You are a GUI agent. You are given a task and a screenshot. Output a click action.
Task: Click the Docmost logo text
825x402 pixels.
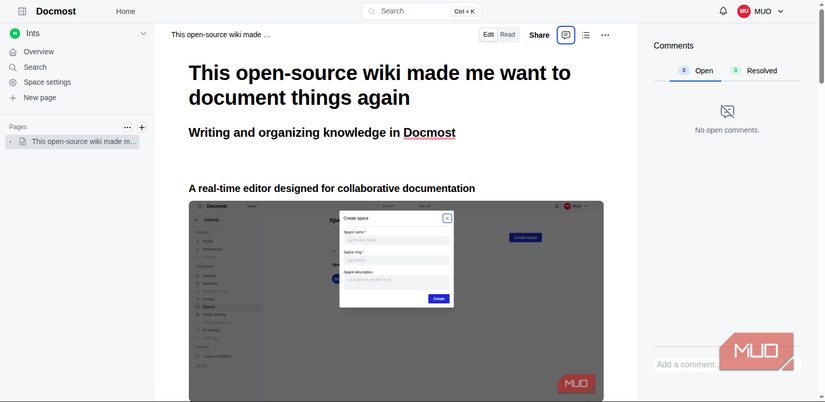(56, 11)
